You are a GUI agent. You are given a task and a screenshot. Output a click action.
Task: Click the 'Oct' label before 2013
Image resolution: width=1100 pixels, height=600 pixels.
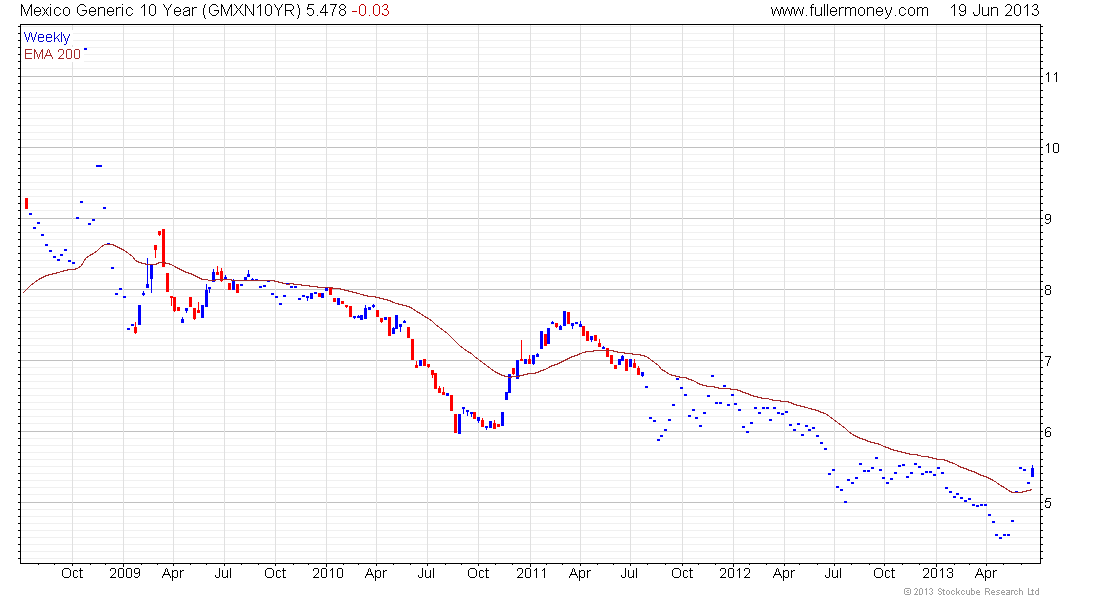pos(884,573)
